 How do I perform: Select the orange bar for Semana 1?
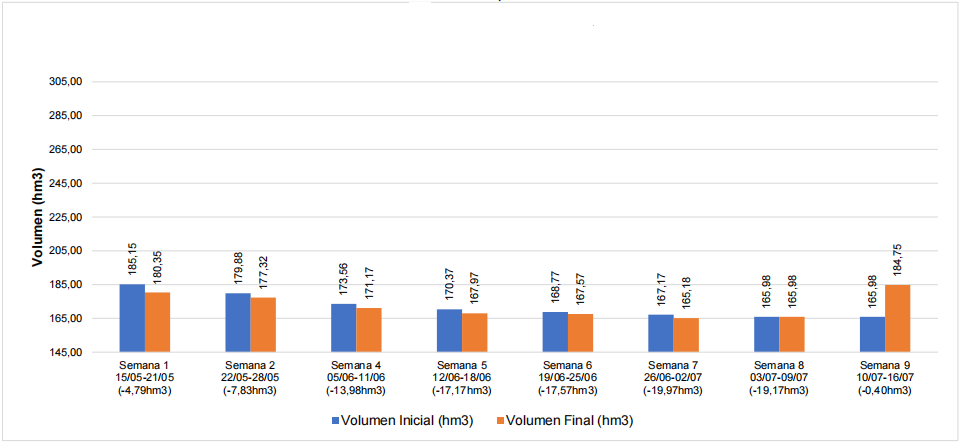157,322
